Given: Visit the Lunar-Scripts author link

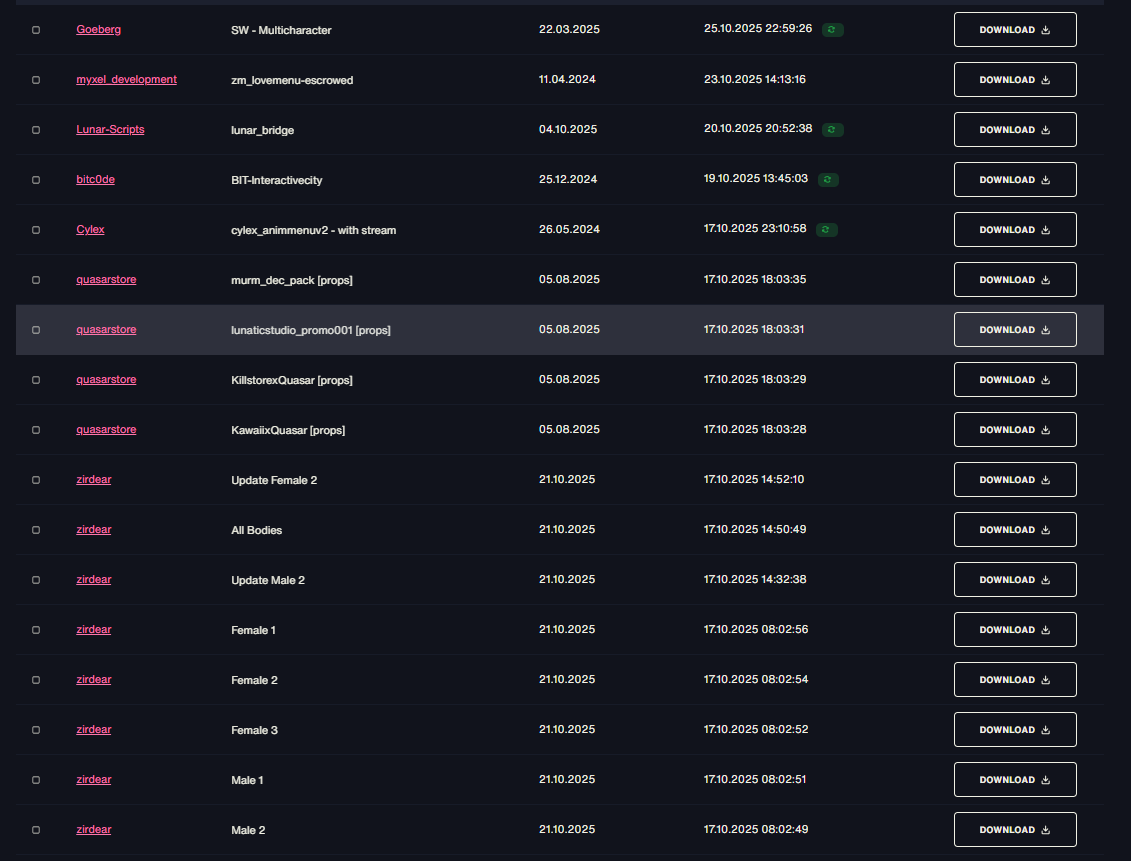Looking at the screenshot, I should point(110,129).
